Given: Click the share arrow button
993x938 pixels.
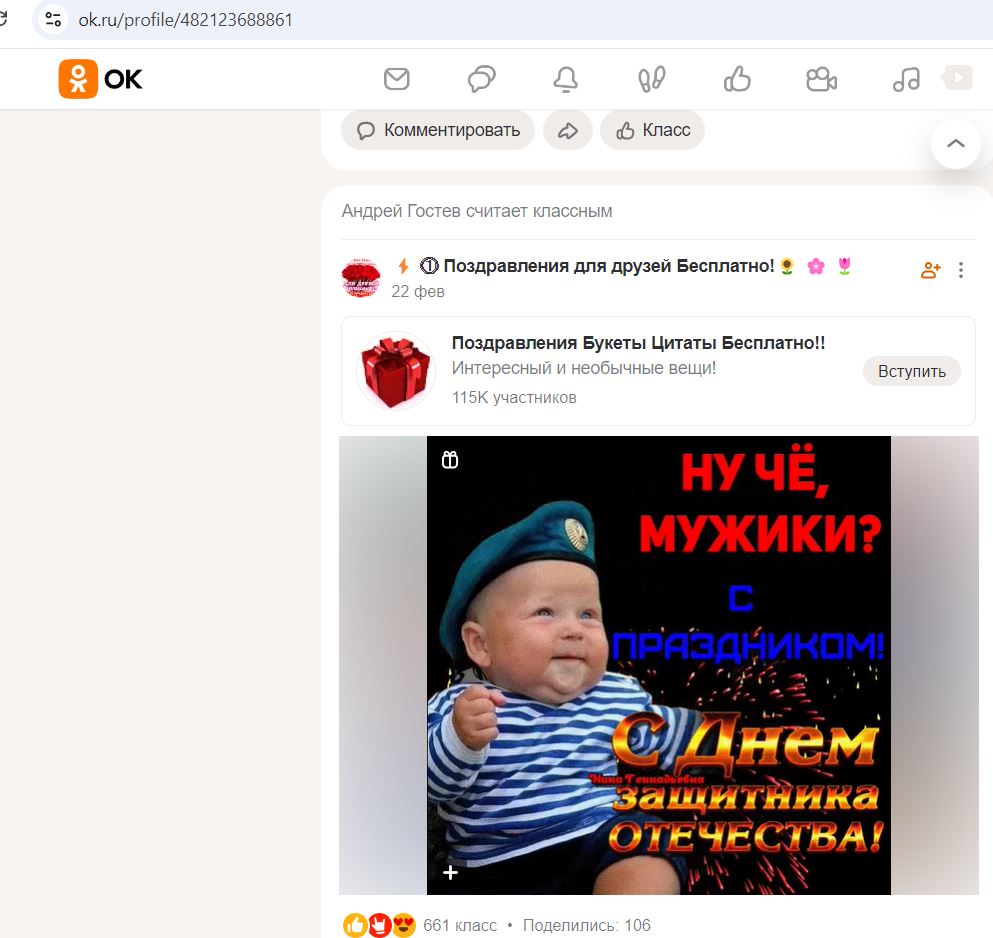Looking at the screenshot, I should click(x=567, y=130).
